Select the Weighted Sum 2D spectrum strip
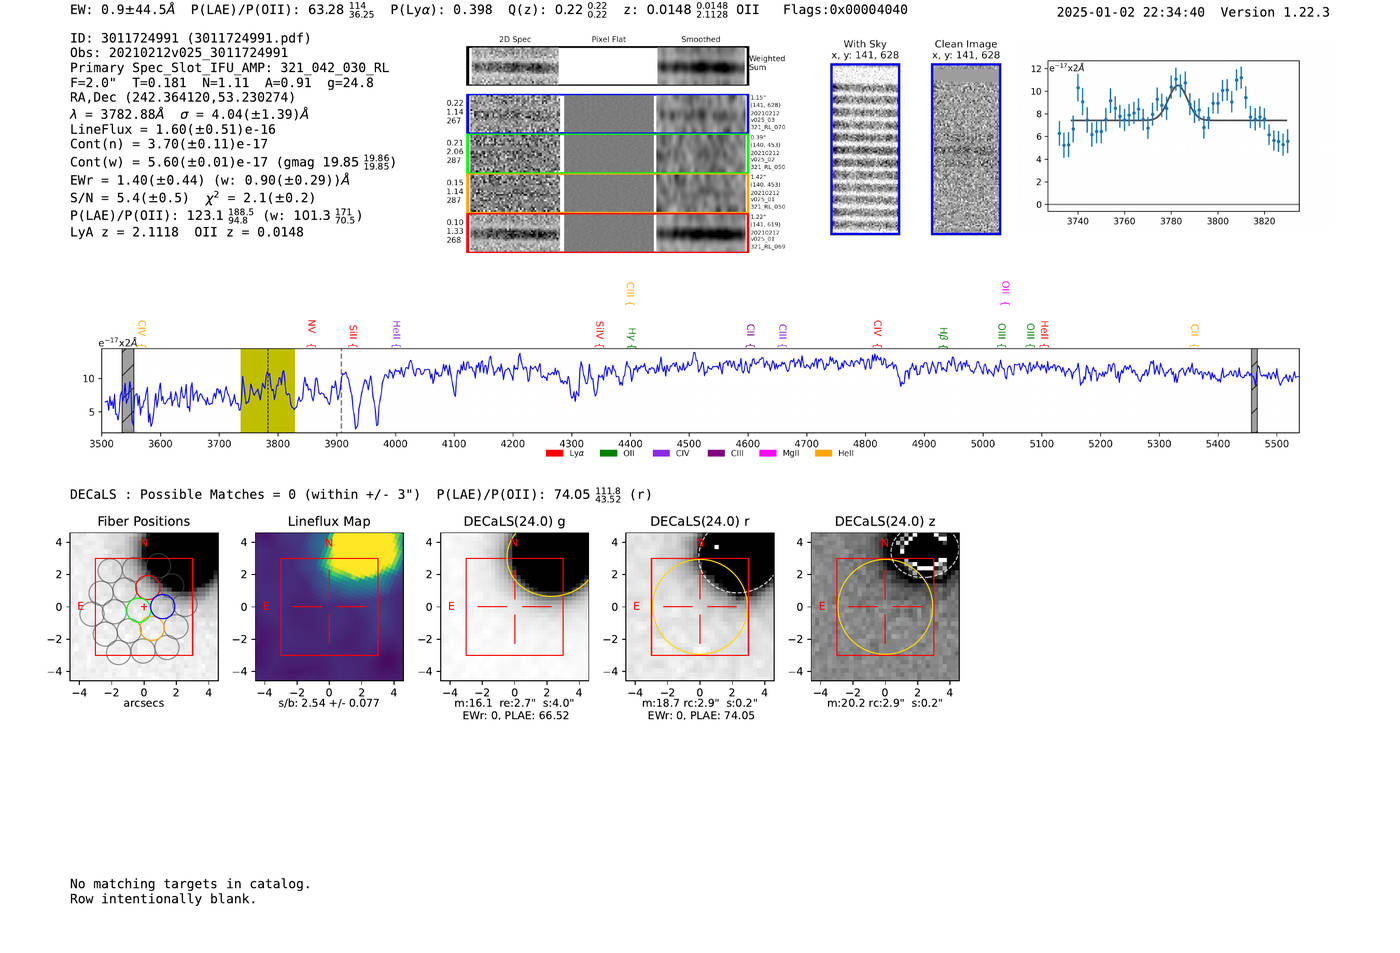This screenshot has width=1400, height=953. (x=607, y=66)
